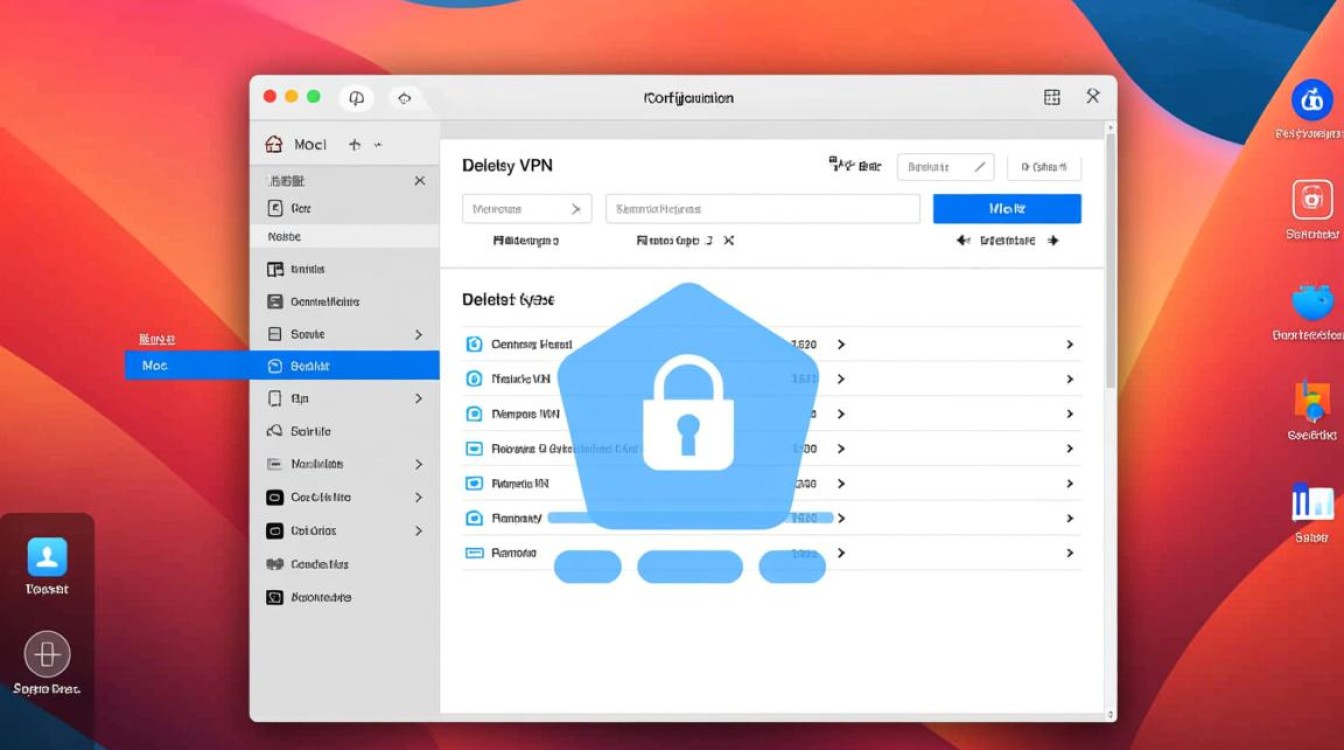
Task: Click the home icon beside Mocl in sidebar
Action: [x=274, y=144]
